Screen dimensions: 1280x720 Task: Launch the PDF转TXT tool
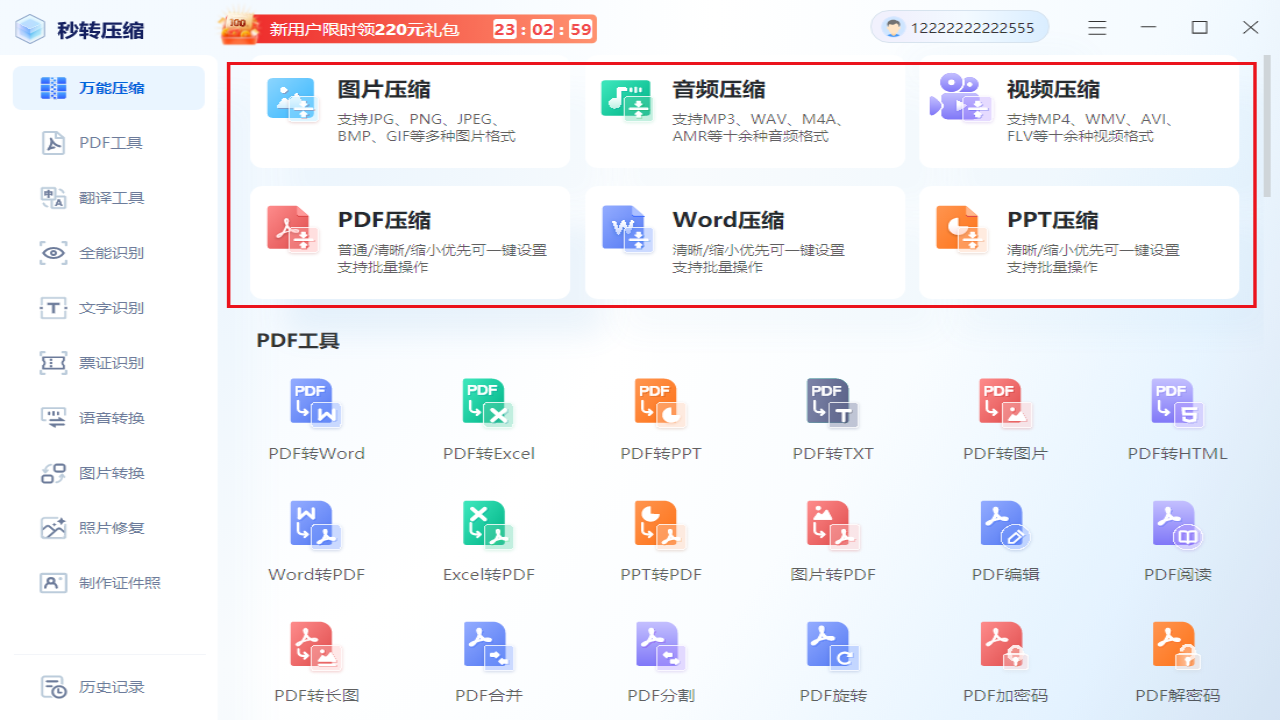click(x=831, y=410)
